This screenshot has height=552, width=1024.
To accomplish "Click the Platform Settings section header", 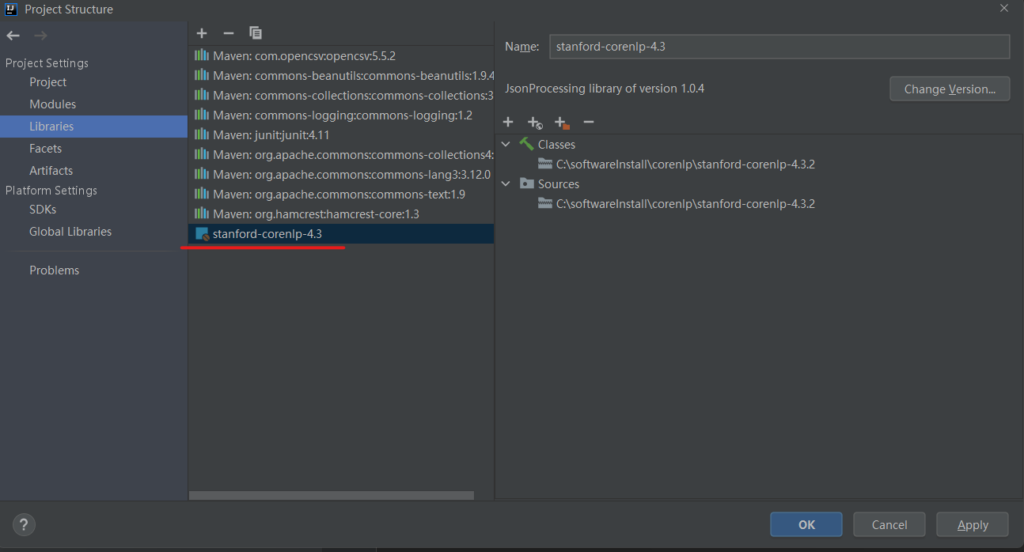I will tap(51, 190).
